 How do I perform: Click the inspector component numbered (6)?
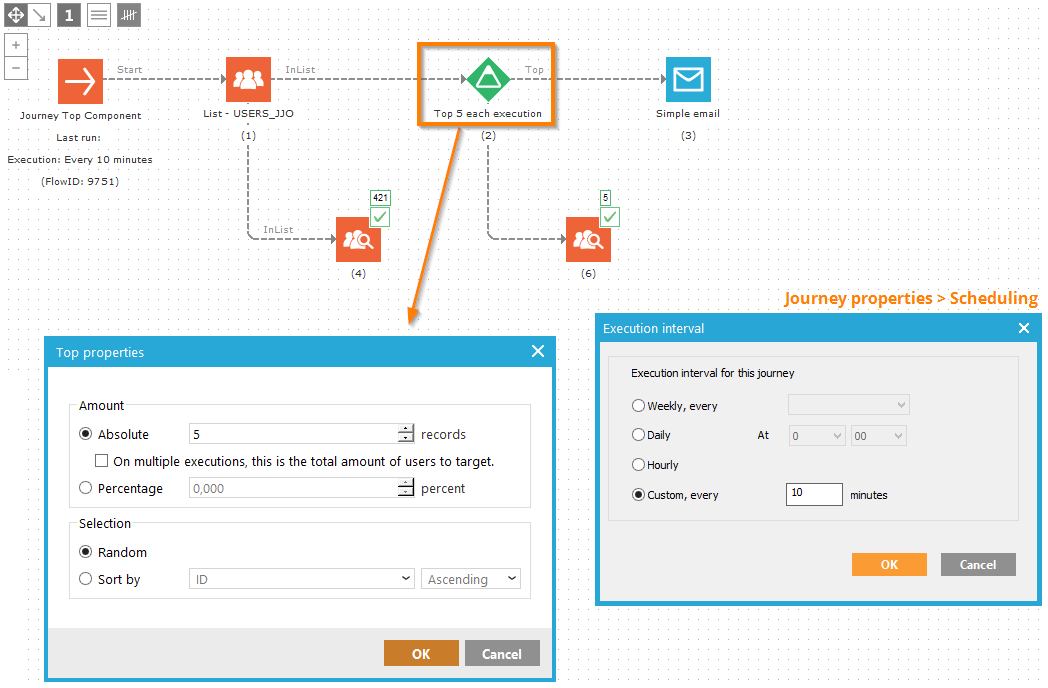click(x=588, y=240)
